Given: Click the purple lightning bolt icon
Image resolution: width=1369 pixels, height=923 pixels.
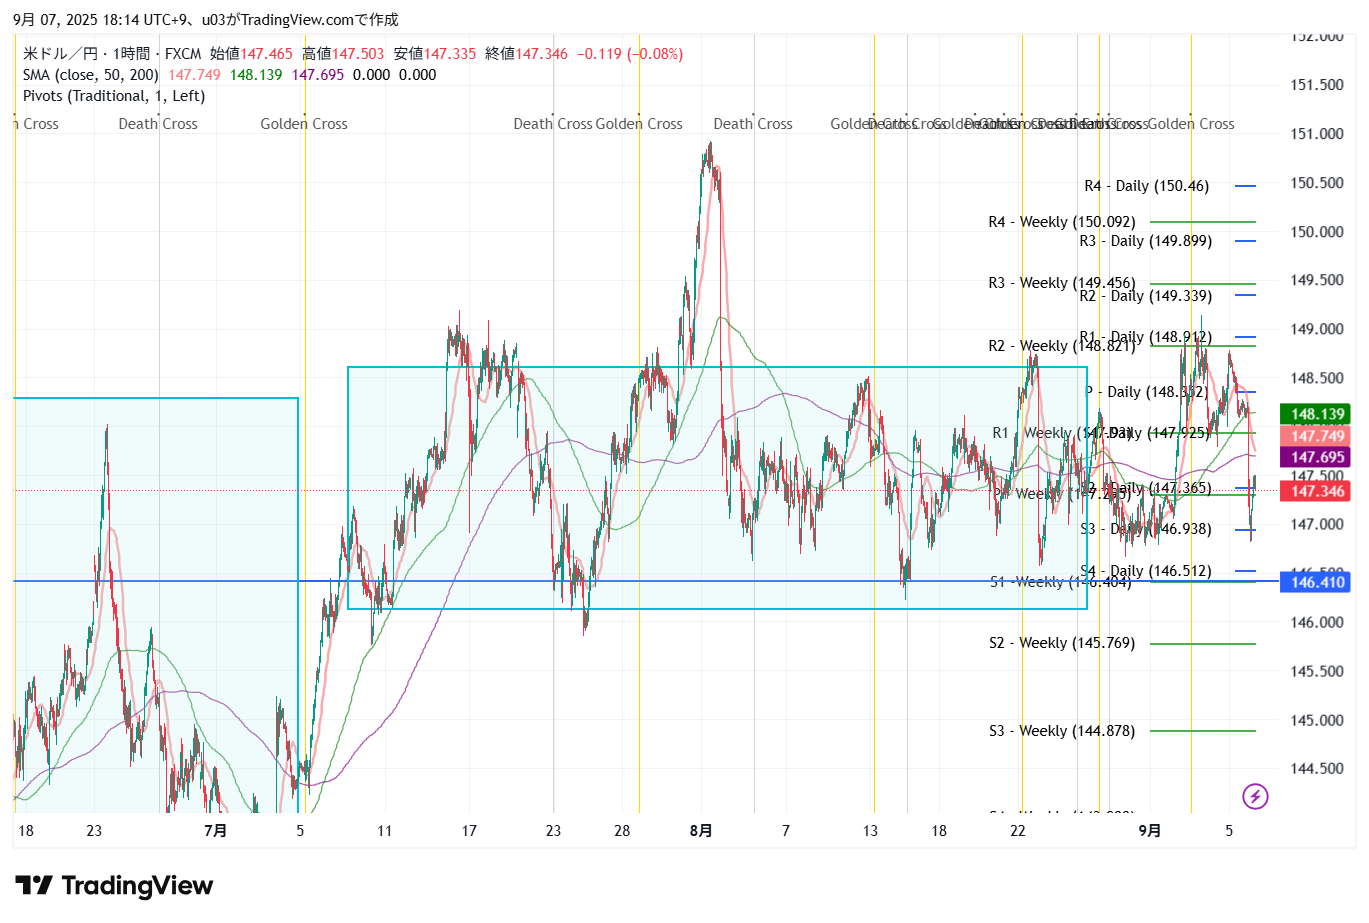Looking at the screenshot, I should 1255,796.
